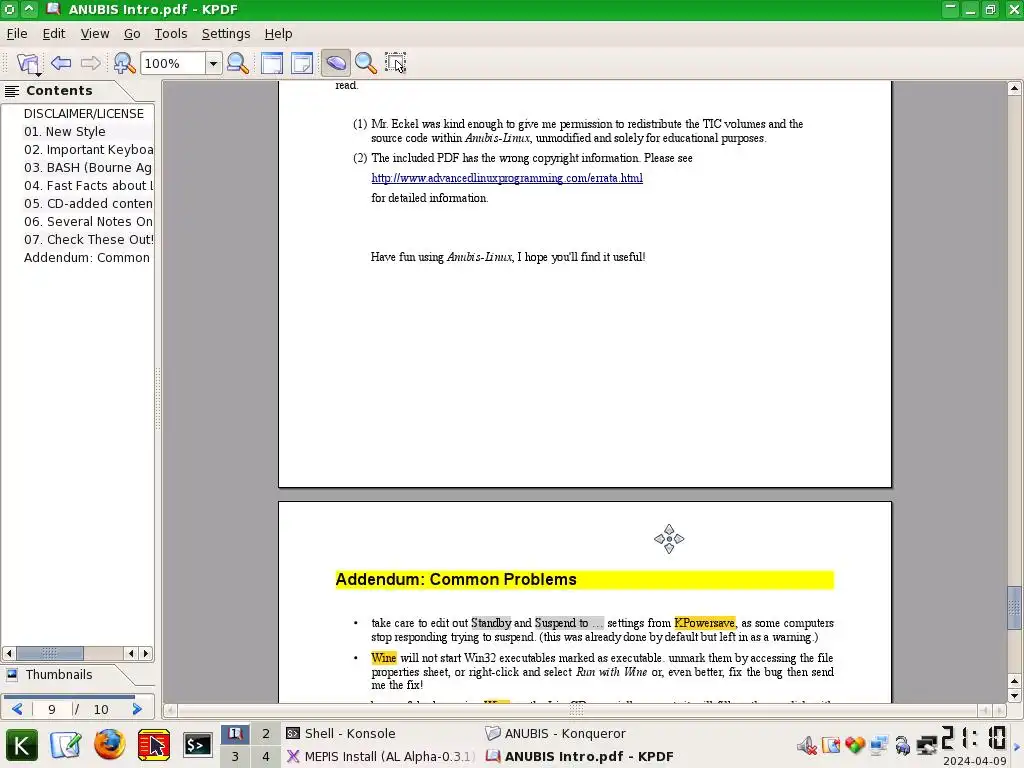1024x768 pixels.
Task: Open the K menu launcher
Action: coord(22,745)
